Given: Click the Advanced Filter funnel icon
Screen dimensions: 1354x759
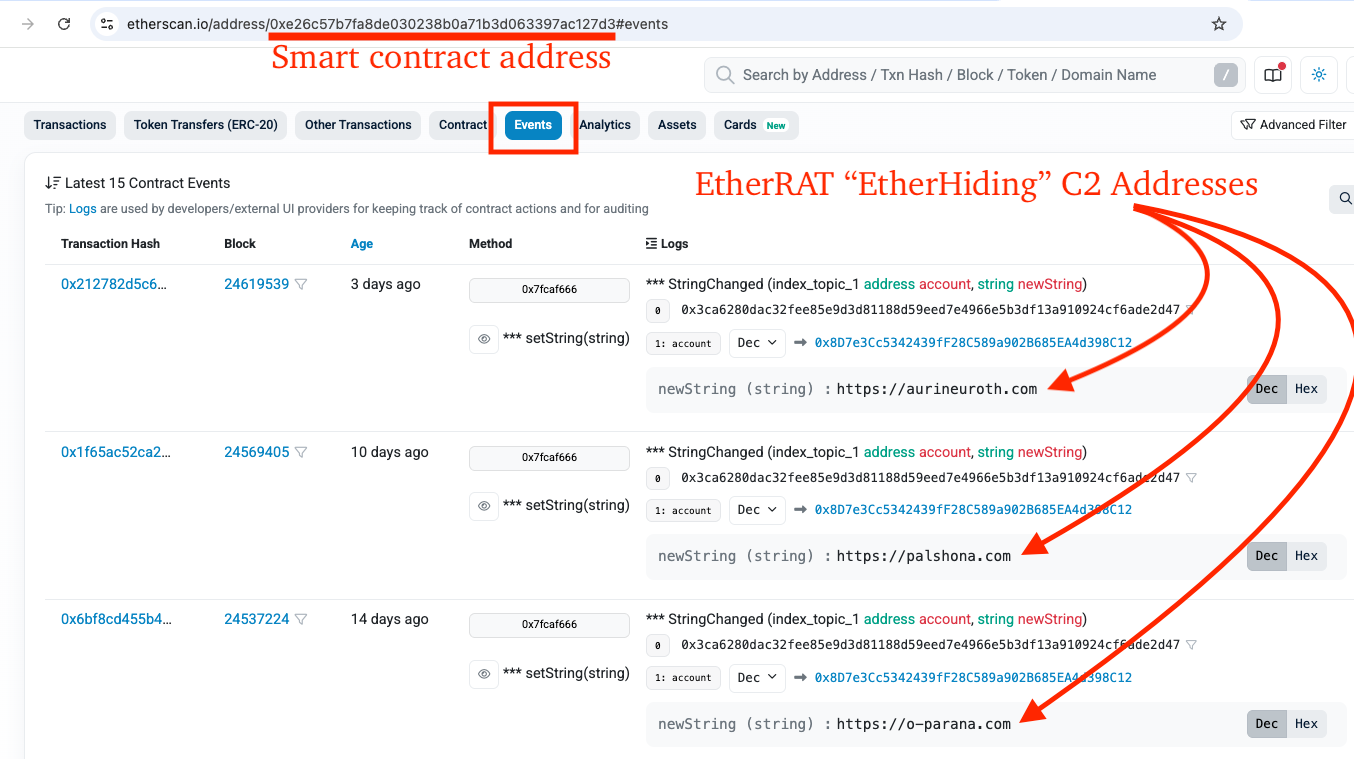Looking at the screenshot, I should click(1249, 124).
